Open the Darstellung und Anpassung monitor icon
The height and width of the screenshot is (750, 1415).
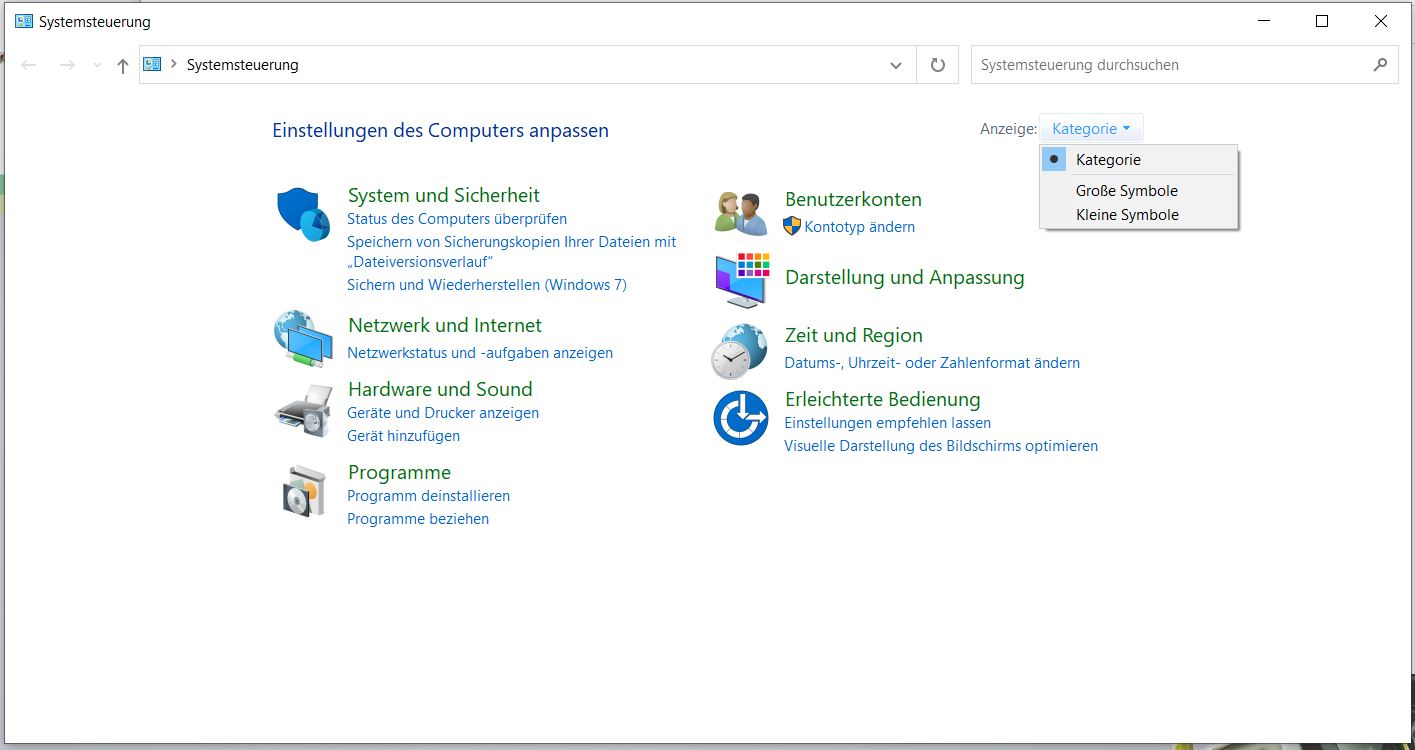(742, 280)
